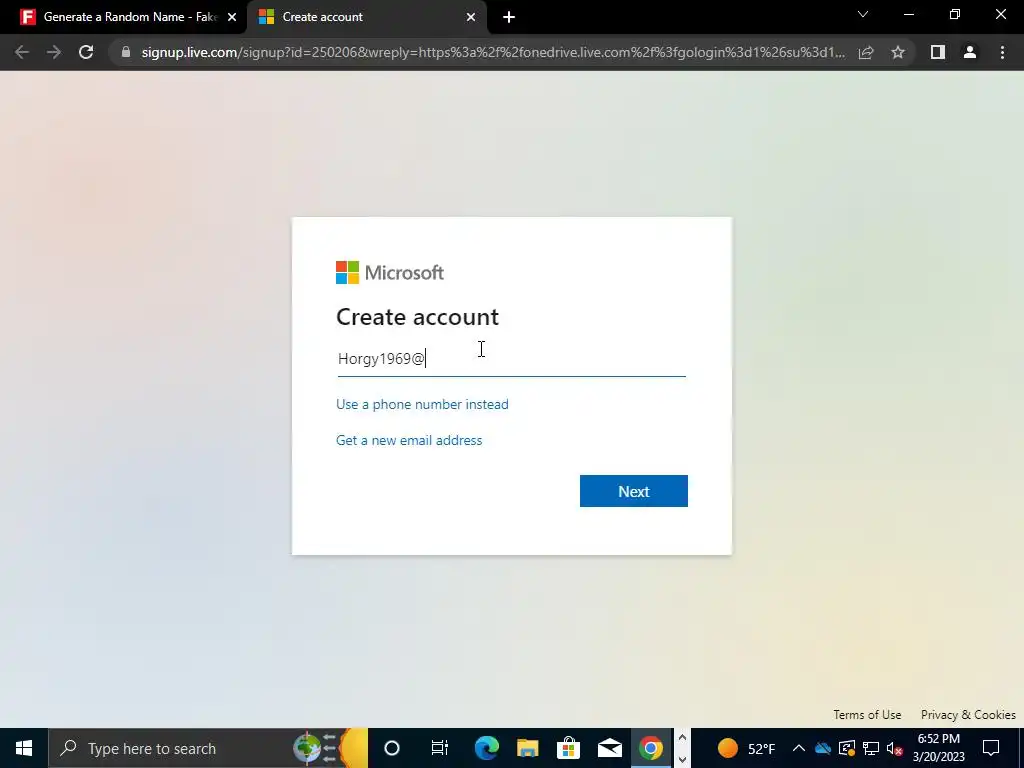1024x768 pixels.
Task: Click the Next button
Action: (633, 491)
